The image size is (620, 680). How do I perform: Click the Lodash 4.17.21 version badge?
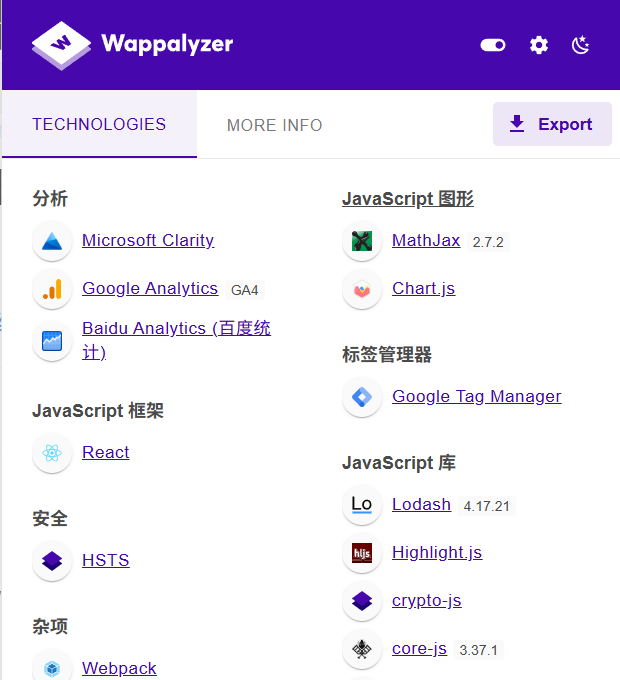click(x=486, y=506)
